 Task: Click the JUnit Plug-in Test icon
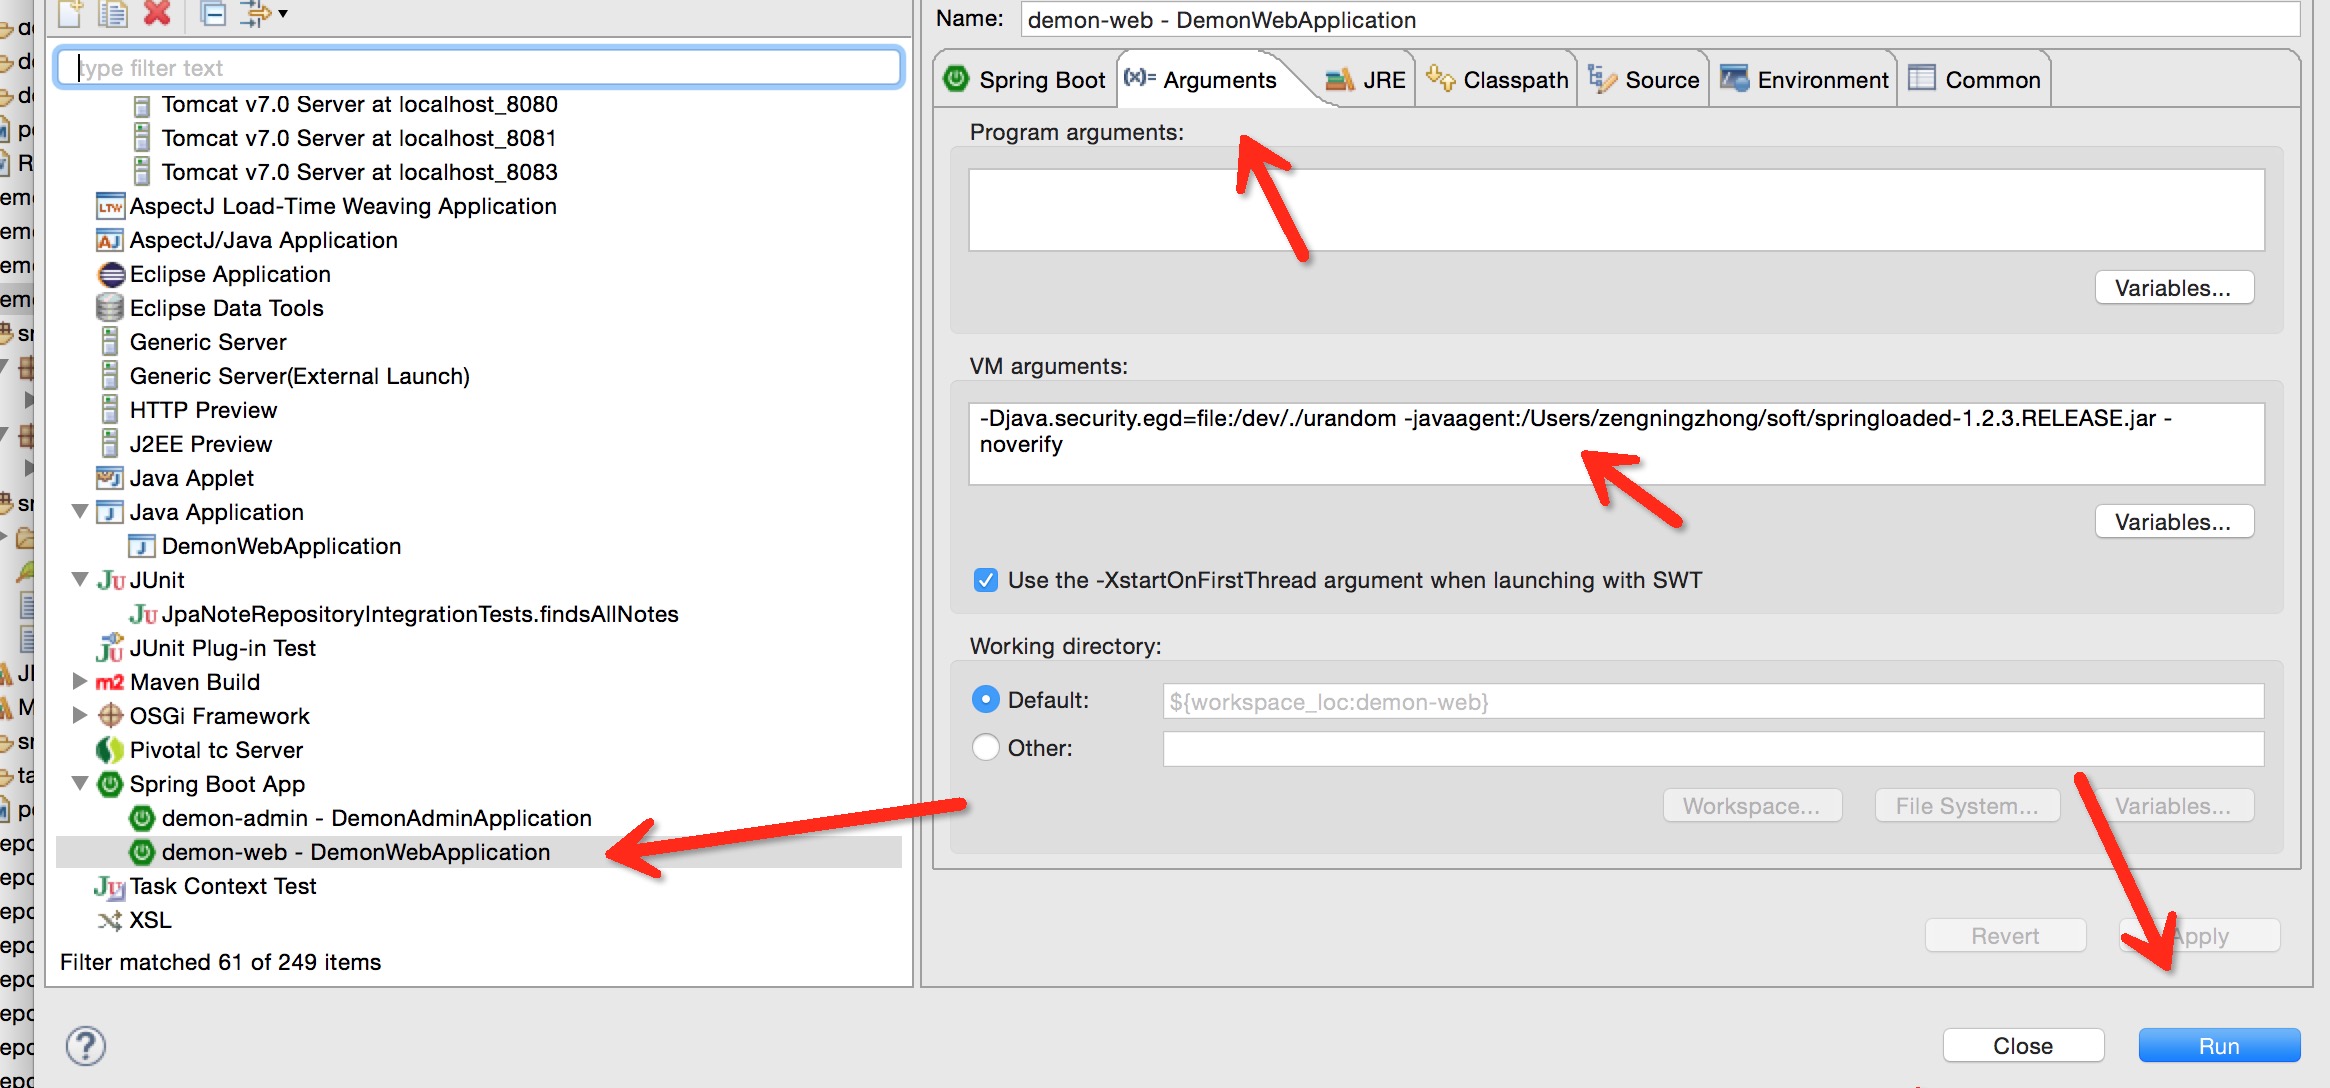pos(110,648)
